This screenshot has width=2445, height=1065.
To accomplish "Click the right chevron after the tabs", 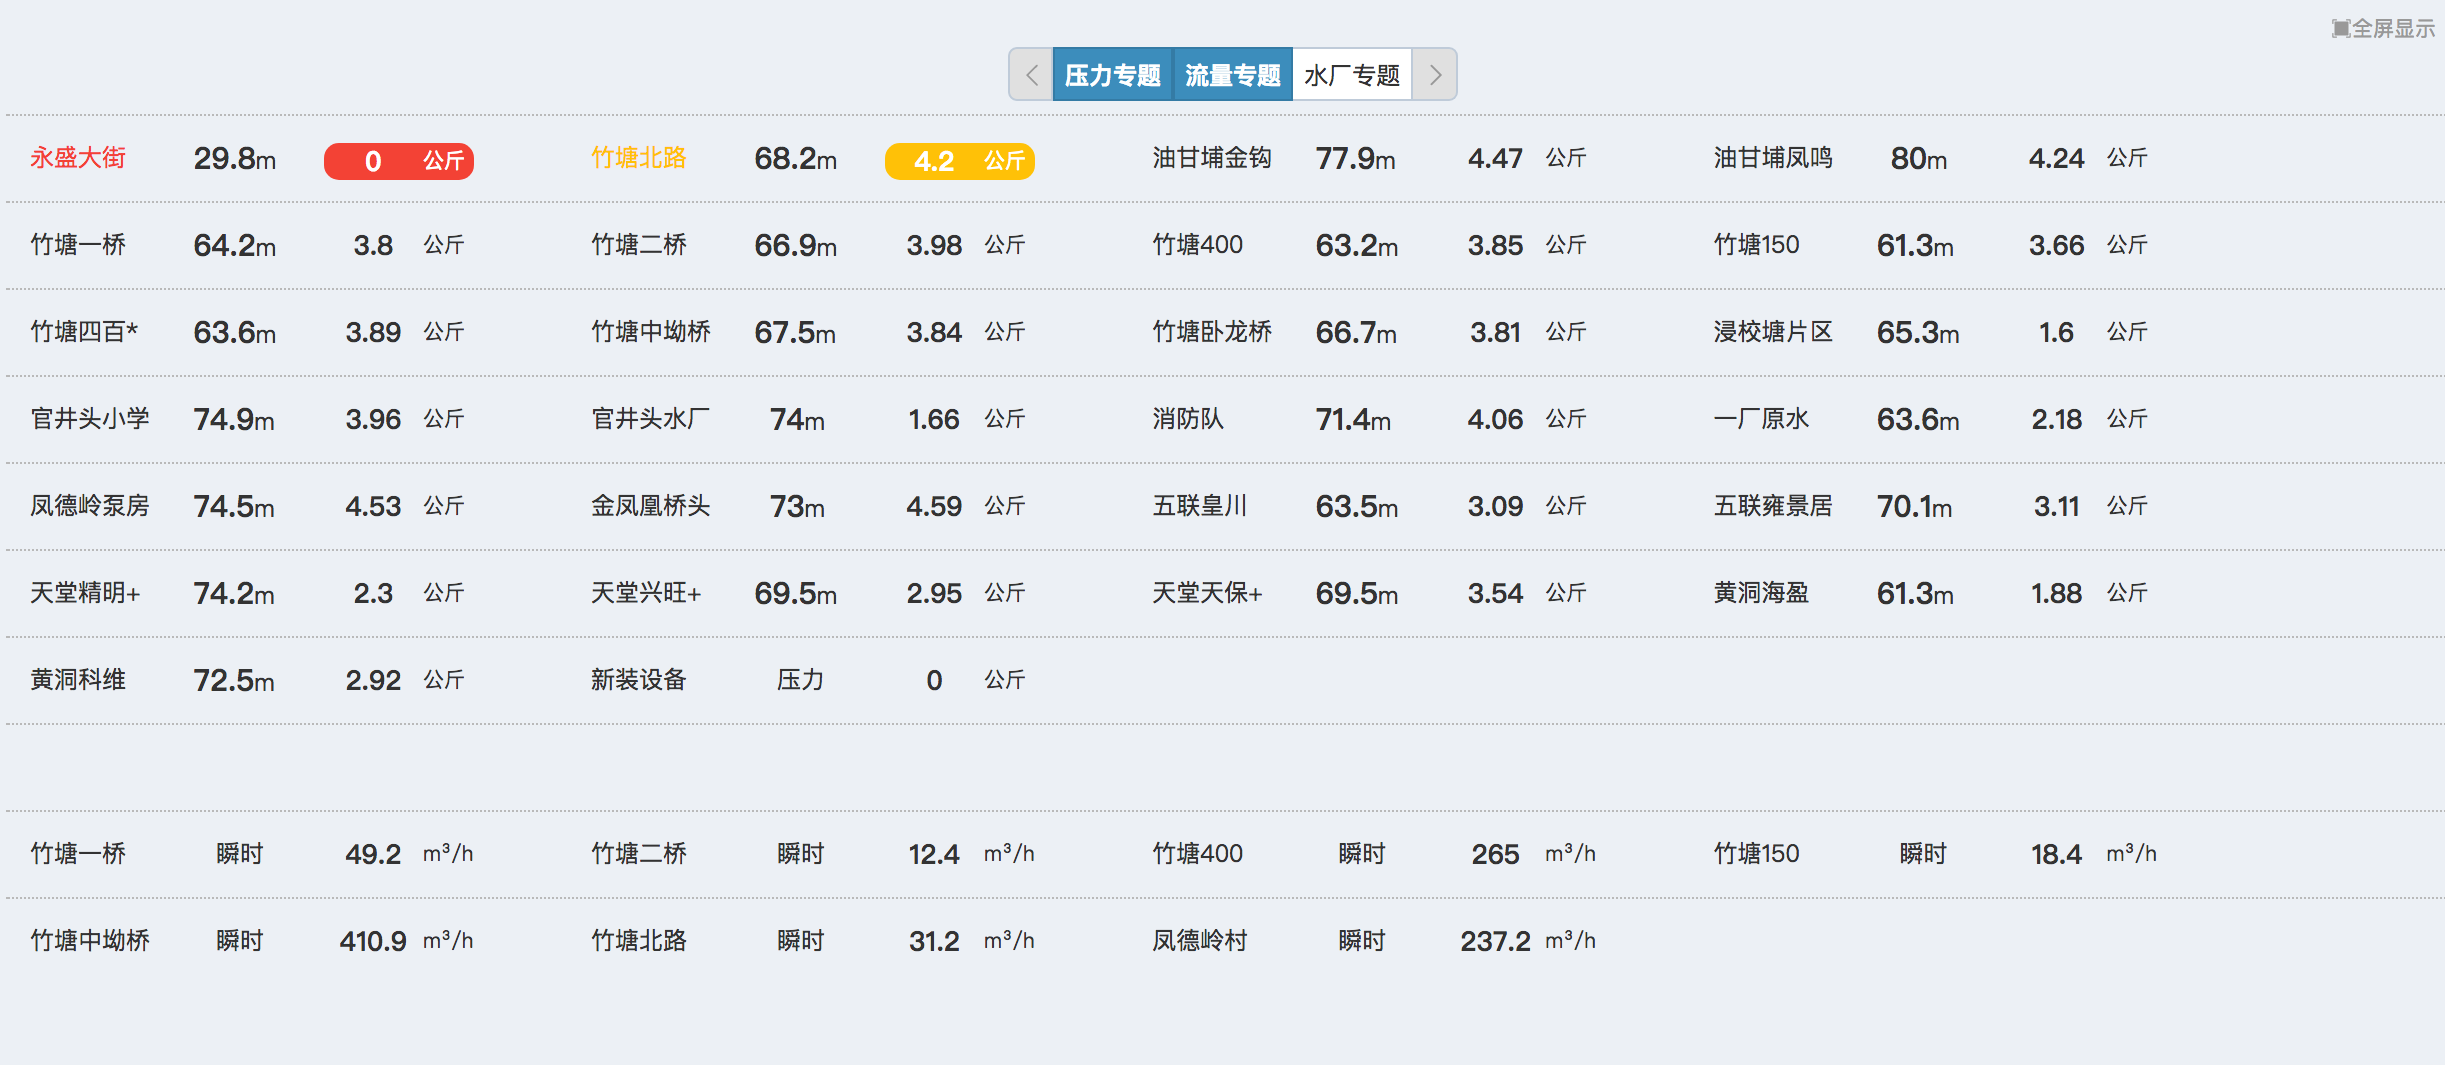I will (1436, 74).
